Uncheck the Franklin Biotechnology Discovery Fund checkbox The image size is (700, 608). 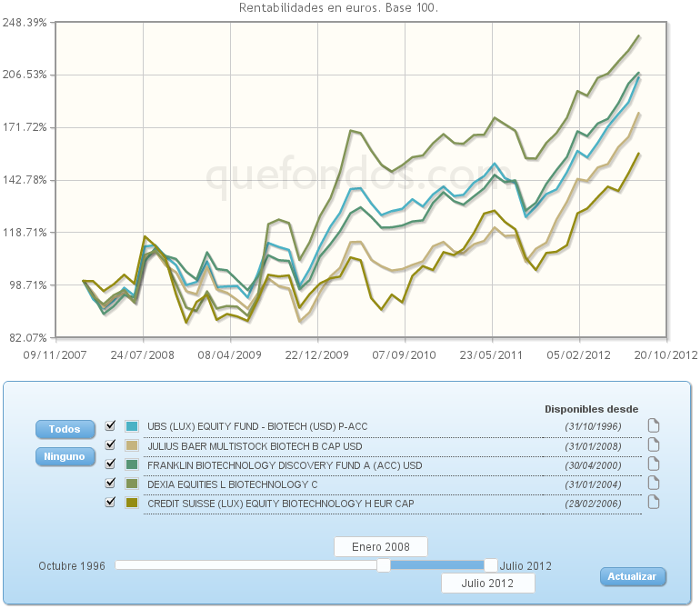110,464
